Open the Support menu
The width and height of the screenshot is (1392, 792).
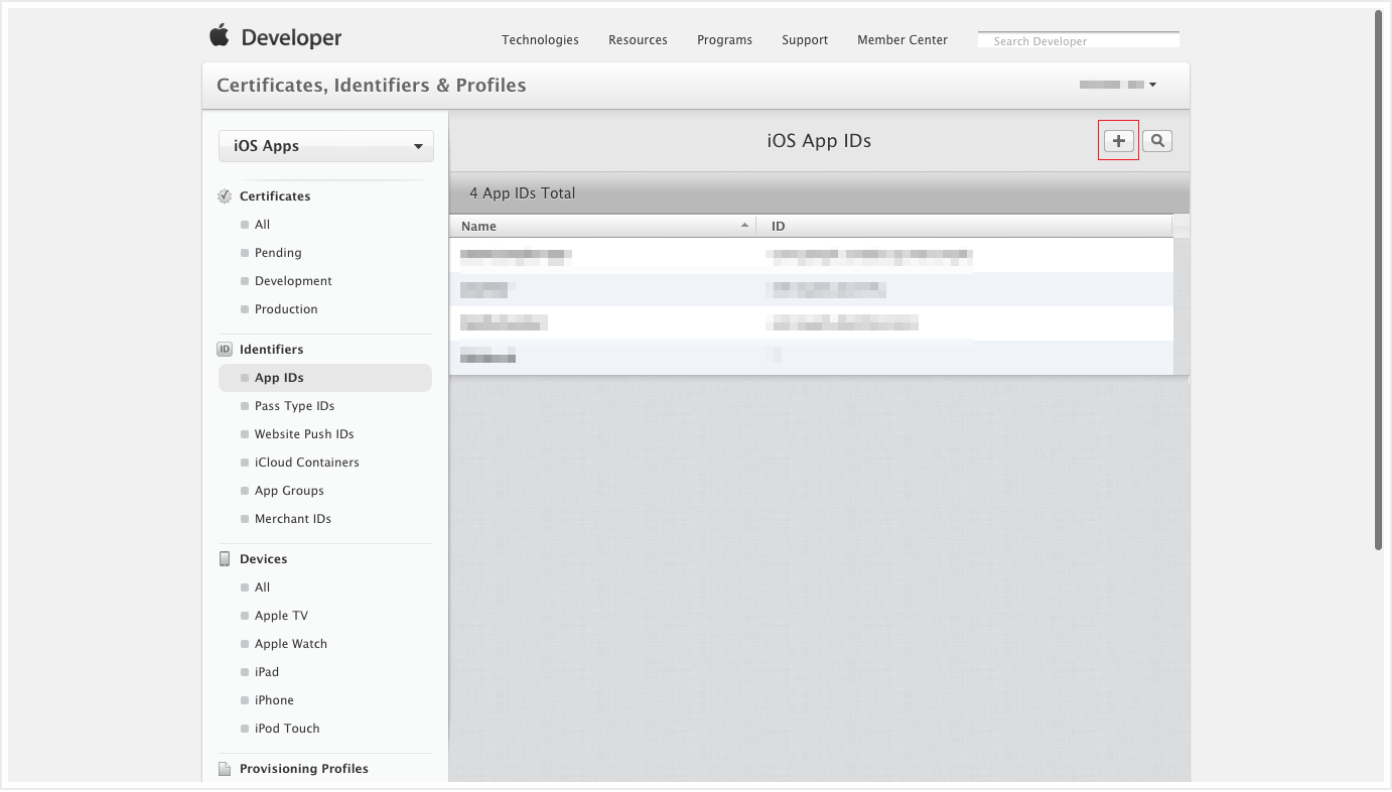point(805,40)
